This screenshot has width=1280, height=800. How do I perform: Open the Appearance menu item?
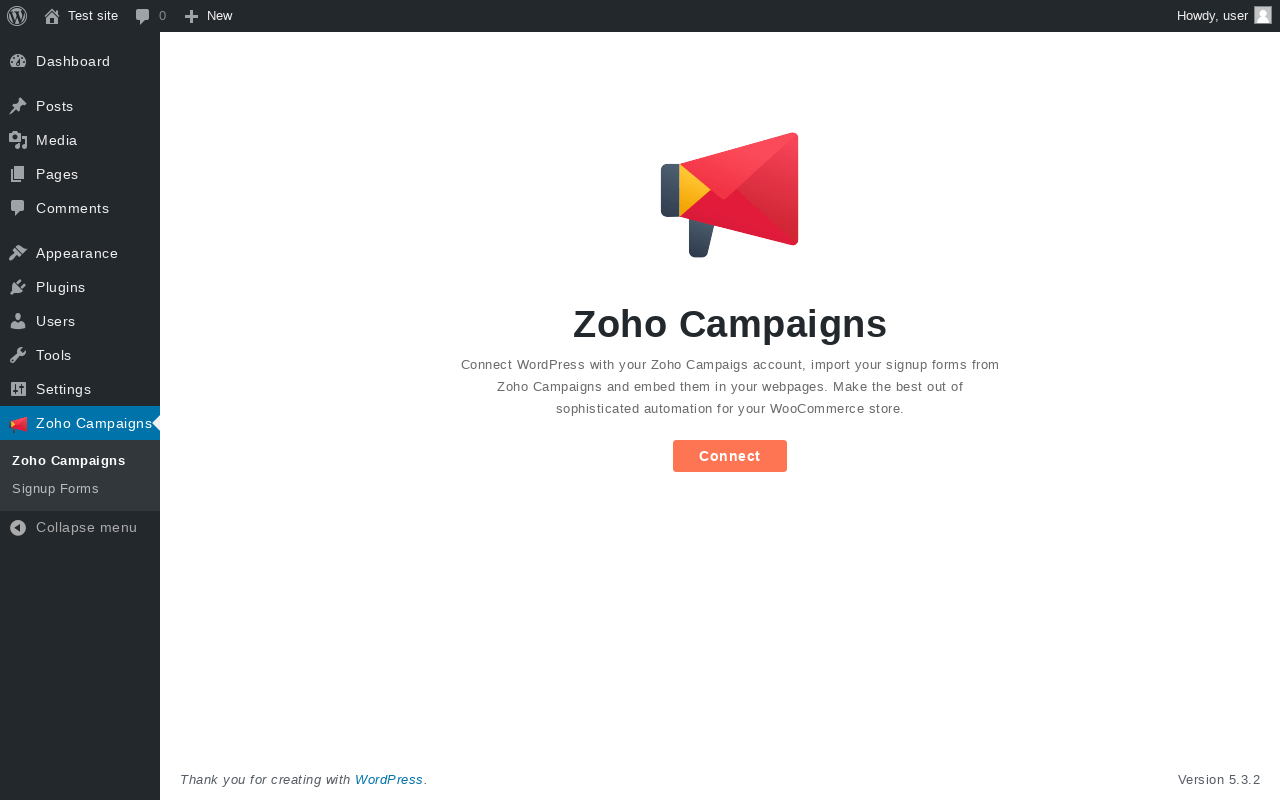[x=80, y=253]
